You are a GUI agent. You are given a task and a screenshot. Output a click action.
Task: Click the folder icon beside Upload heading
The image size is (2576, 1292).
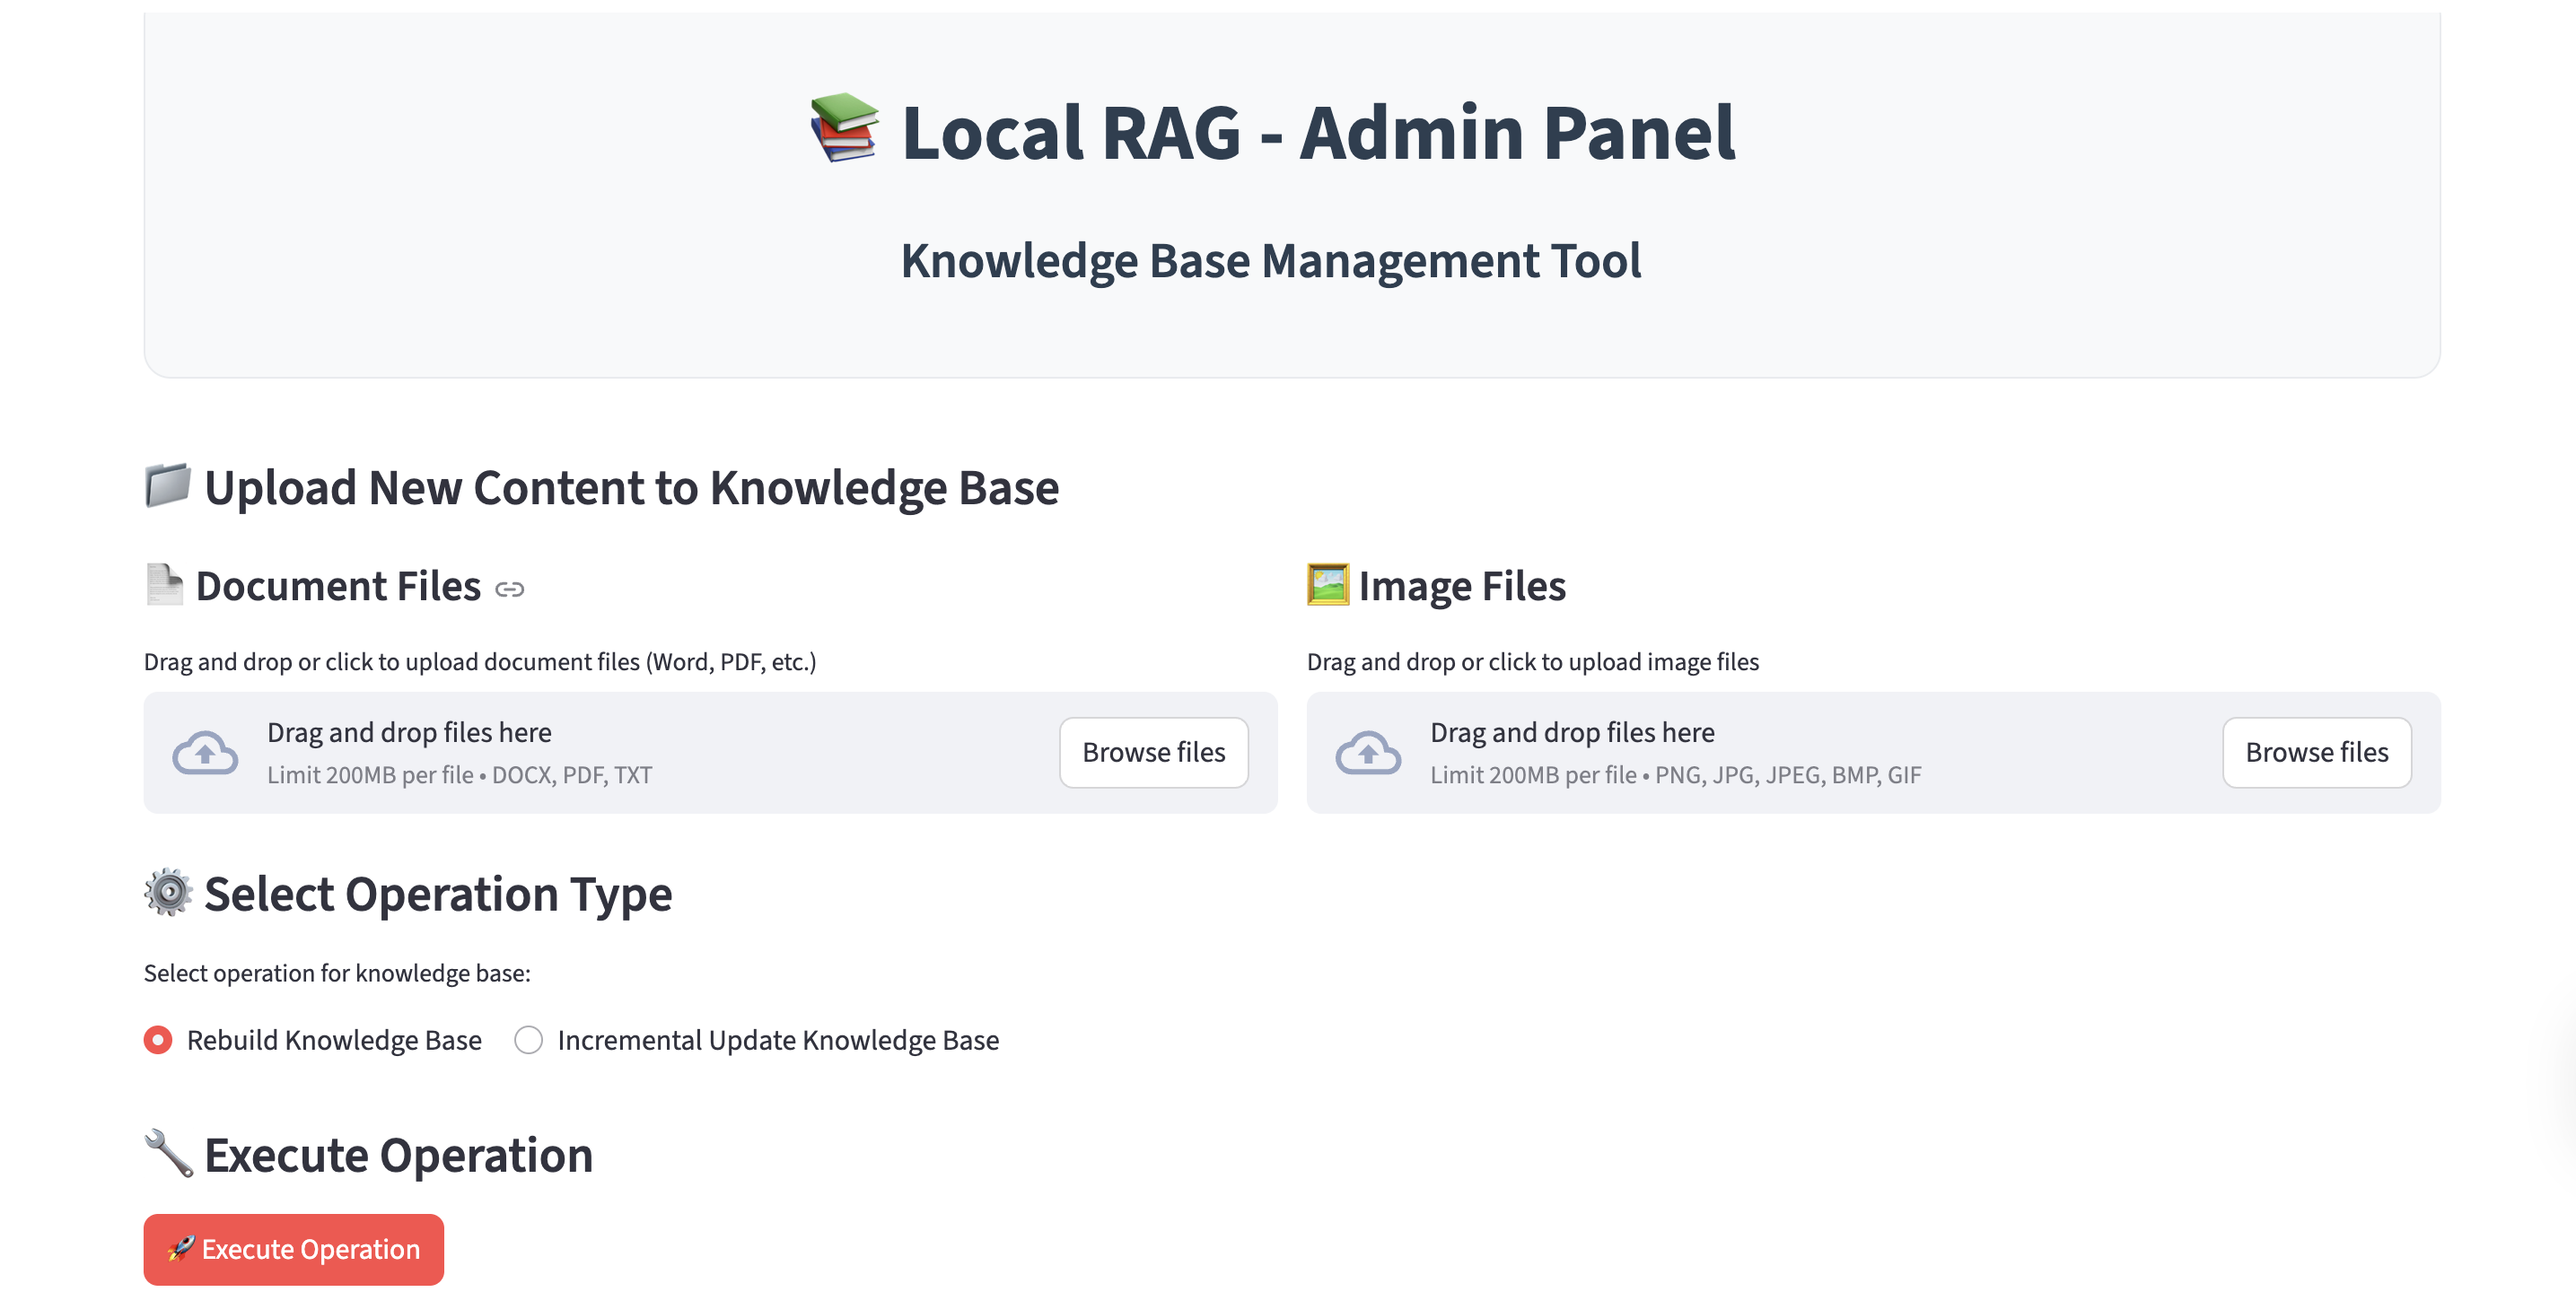[x=167, y=486]
